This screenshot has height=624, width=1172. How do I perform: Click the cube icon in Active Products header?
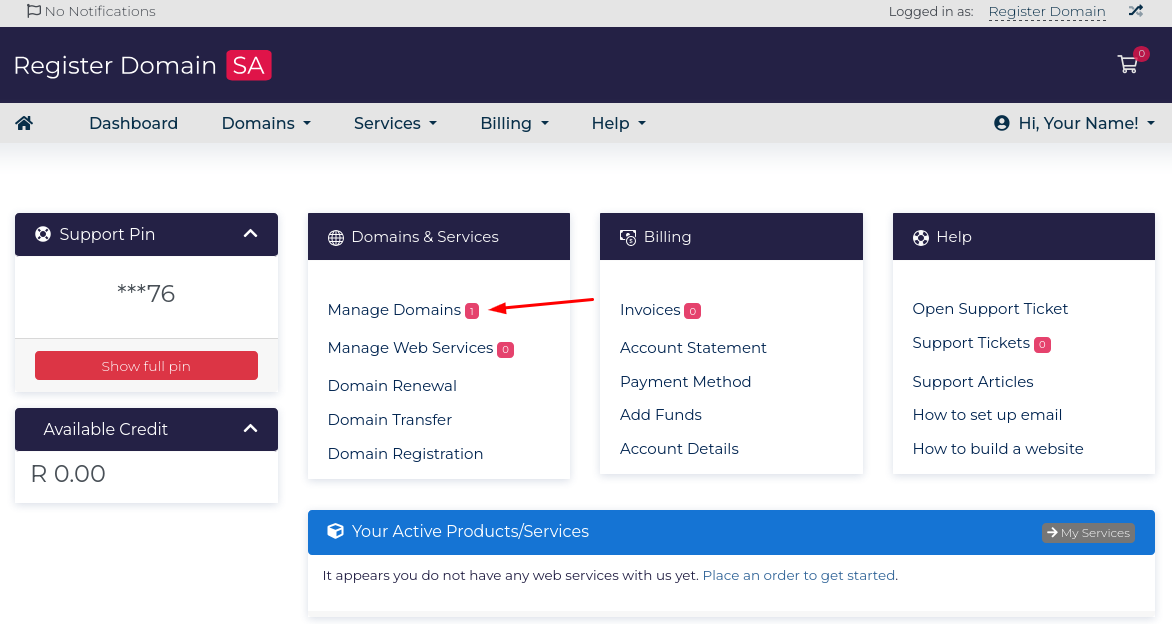(336, 532)
